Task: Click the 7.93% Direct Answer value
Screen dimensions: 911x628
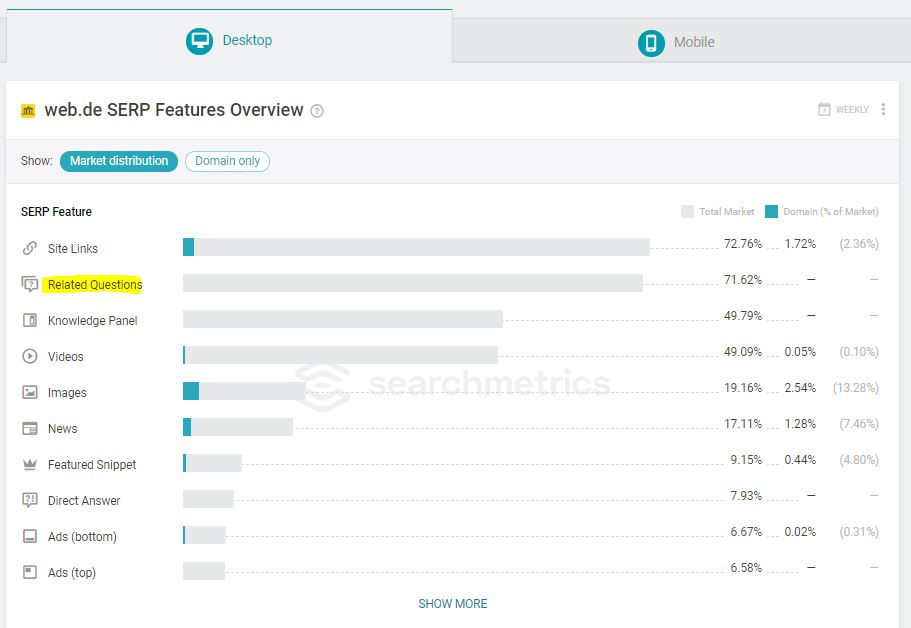Action: [x=746, y=496]
